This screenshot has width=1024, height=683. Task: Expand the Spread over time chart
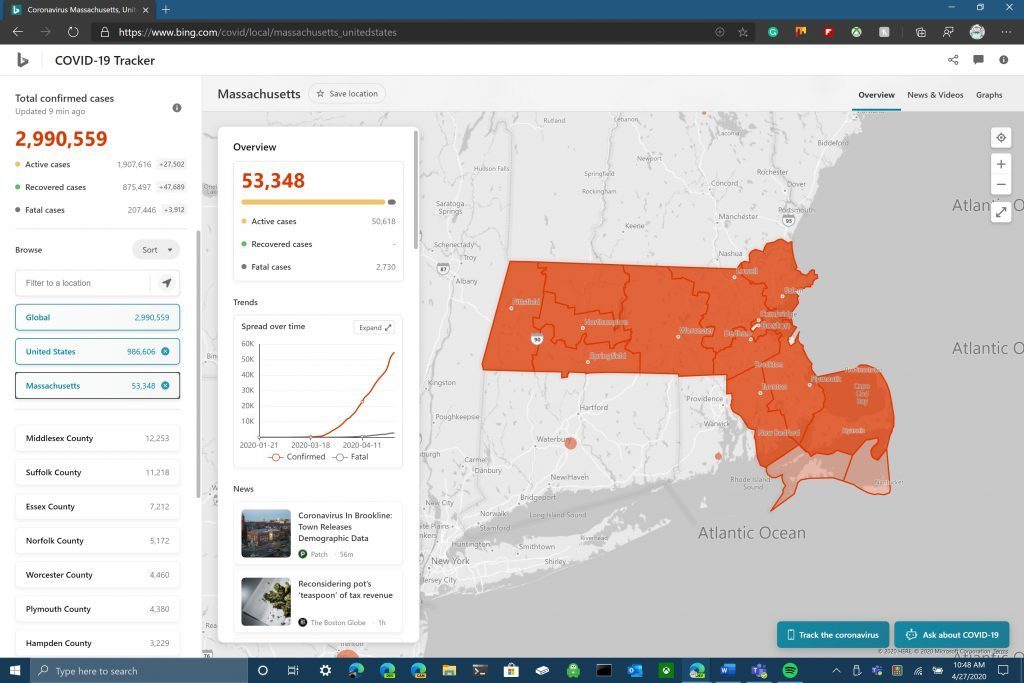coord(375,327)
